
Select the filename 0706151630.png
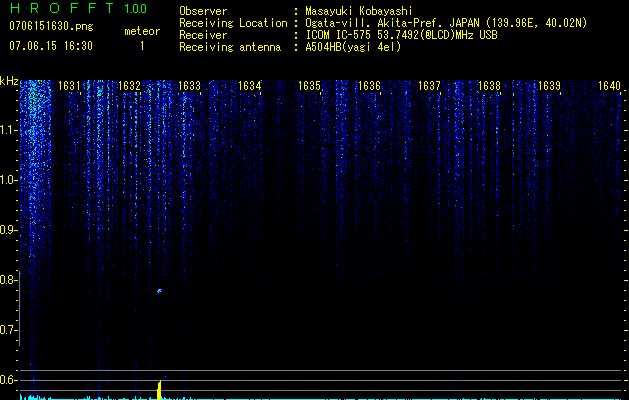(x=51, y=27)
